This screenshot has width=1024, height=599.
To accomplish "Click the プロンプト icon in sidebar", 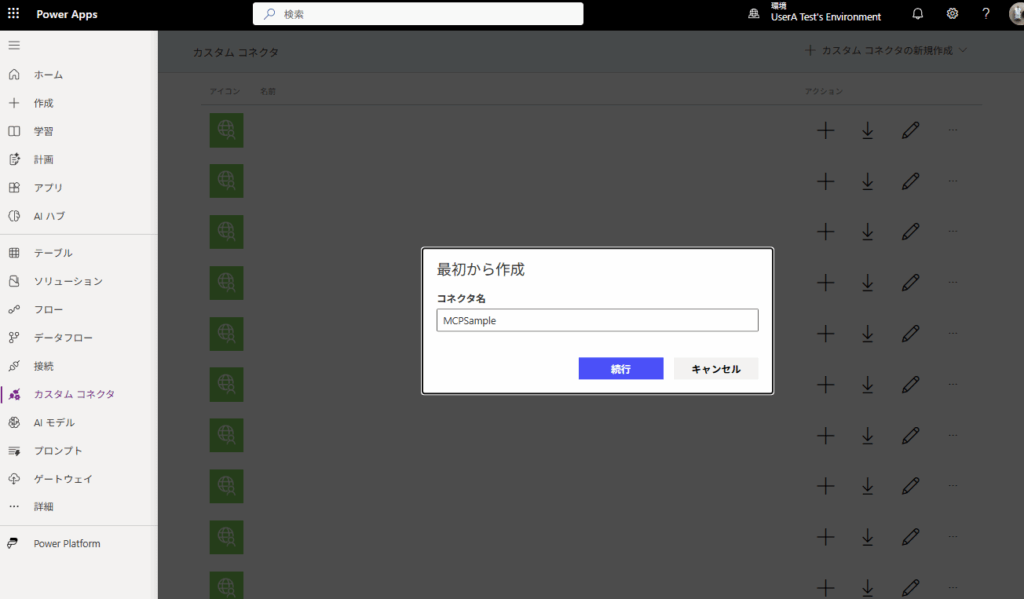I will click(x=14, y=451).
